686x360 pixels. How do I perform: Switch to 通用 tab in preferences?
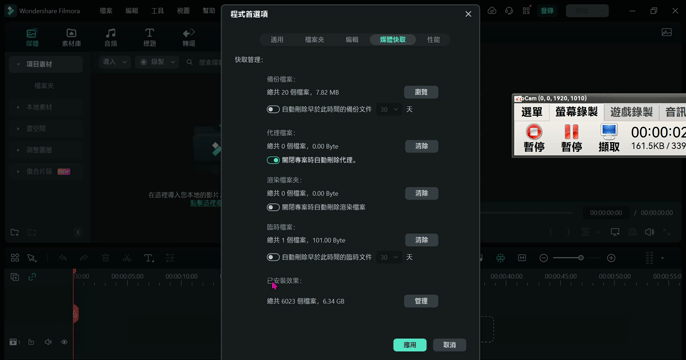tap(277, 40)
